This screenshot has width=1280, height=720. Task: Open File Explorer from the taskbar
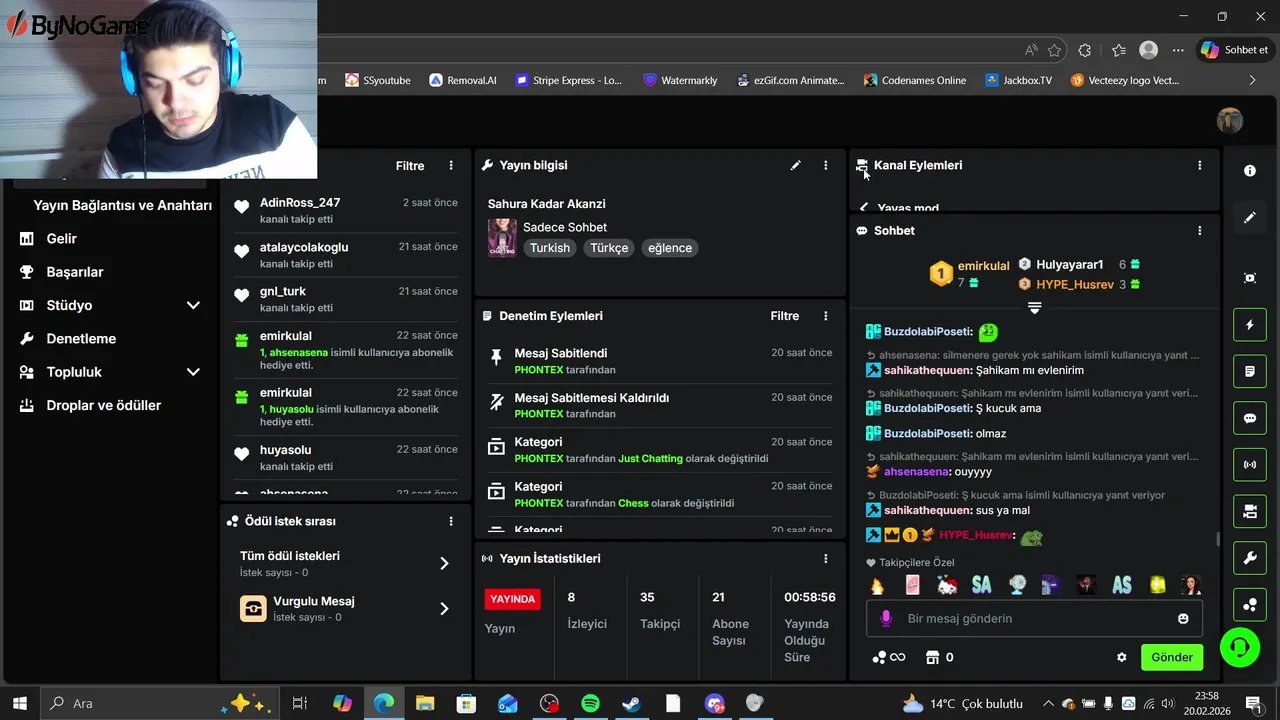[425, 703]
